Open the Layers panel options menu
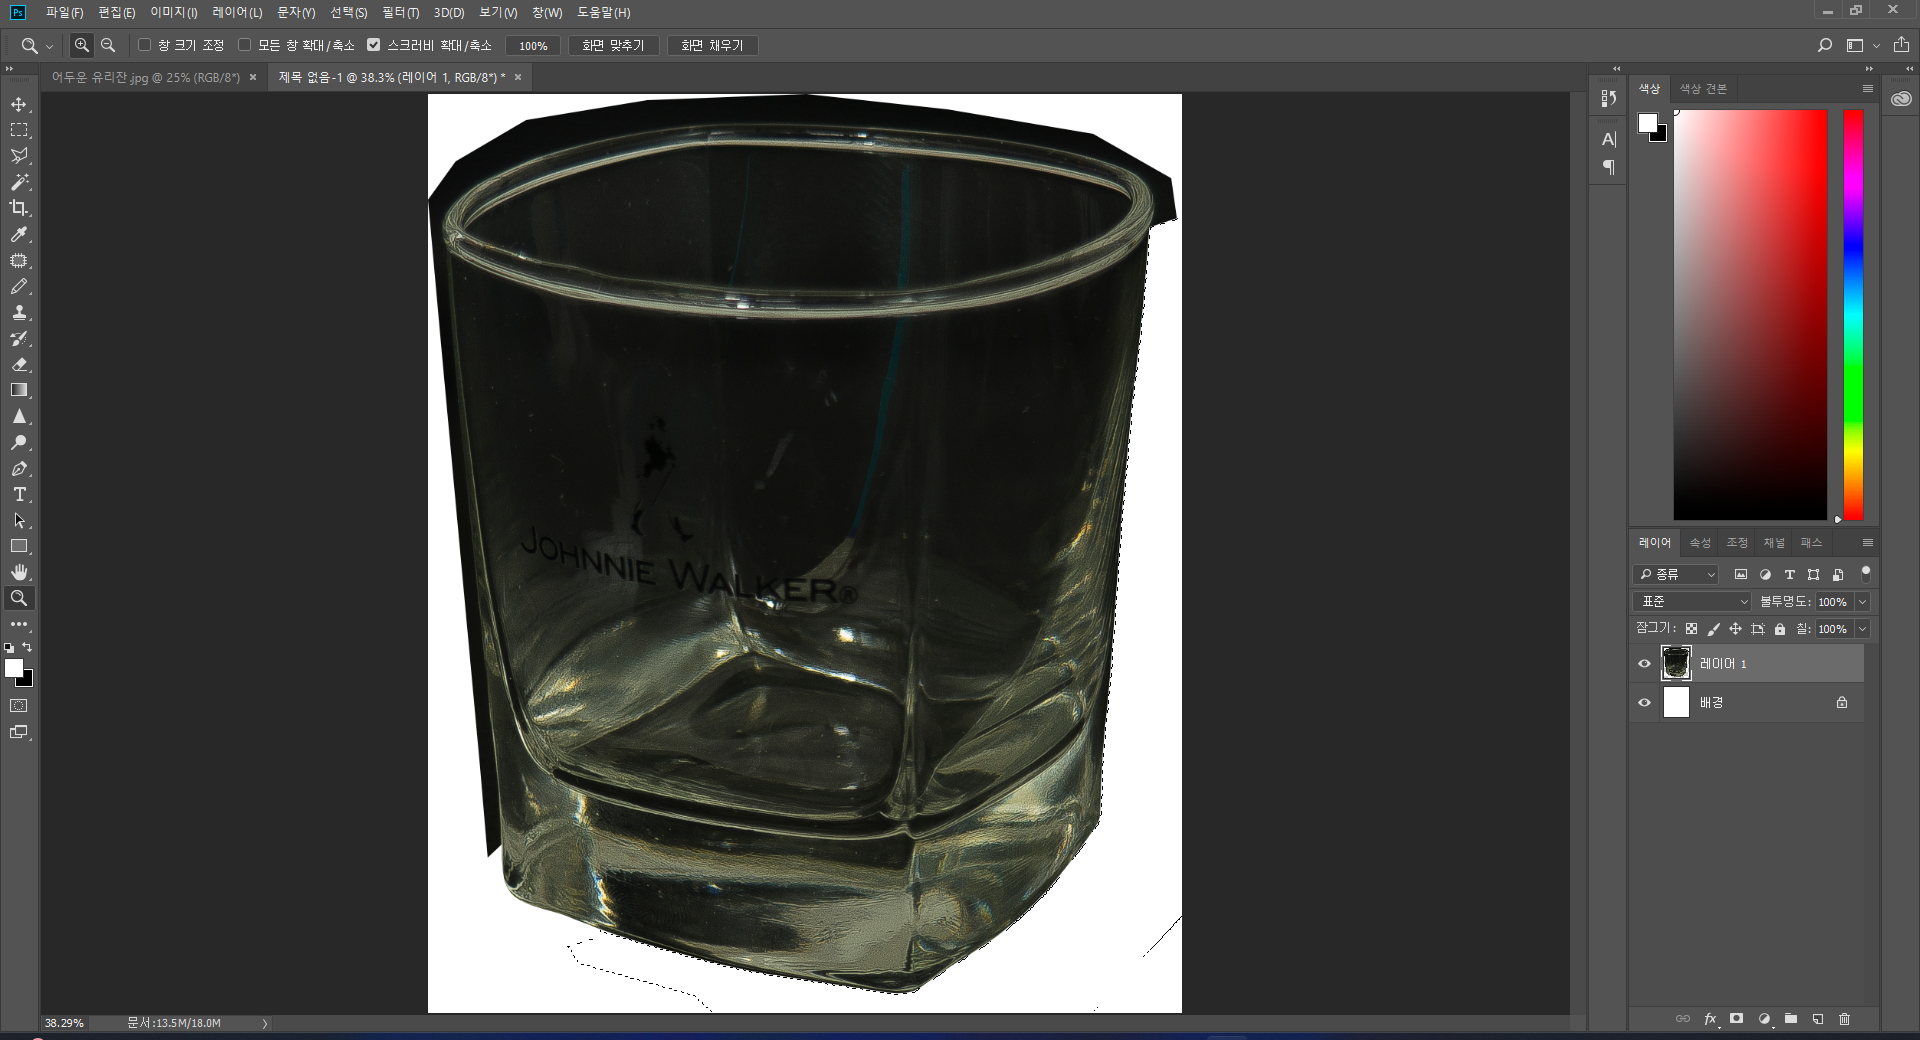1920x1040 pixels. click(1867, 543)
